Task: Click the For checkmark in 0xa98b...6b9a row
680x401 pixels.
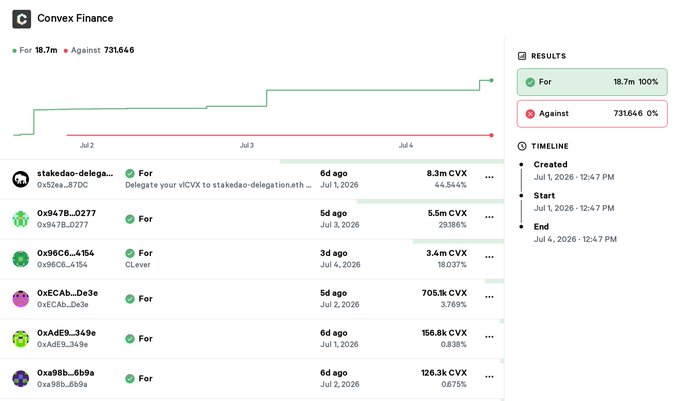Action: (x=130, y=378)
